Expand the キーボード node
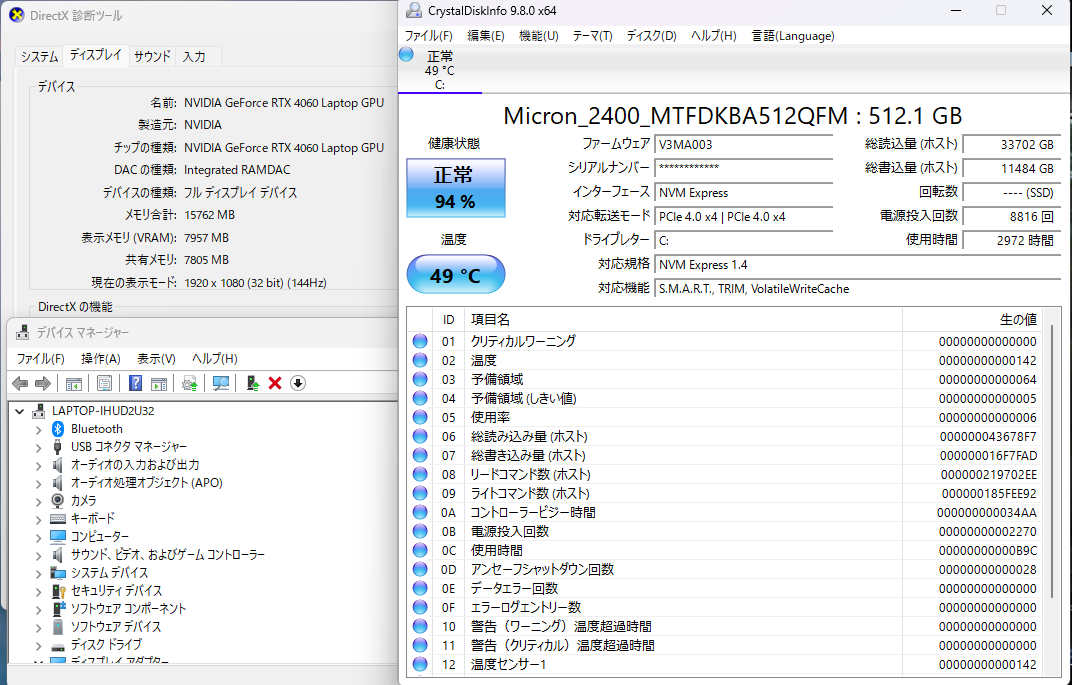The height and width of the screenshot is (685, 1072). (x=38, y=519)
